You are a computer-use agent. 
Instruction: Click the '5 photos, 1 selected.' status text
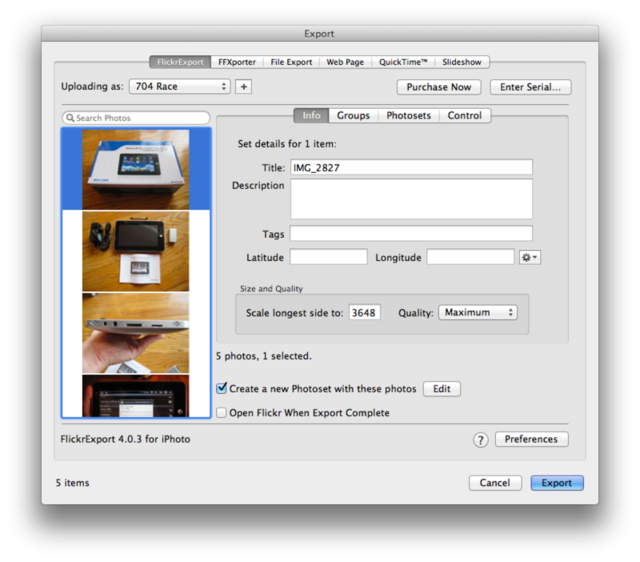264,356
